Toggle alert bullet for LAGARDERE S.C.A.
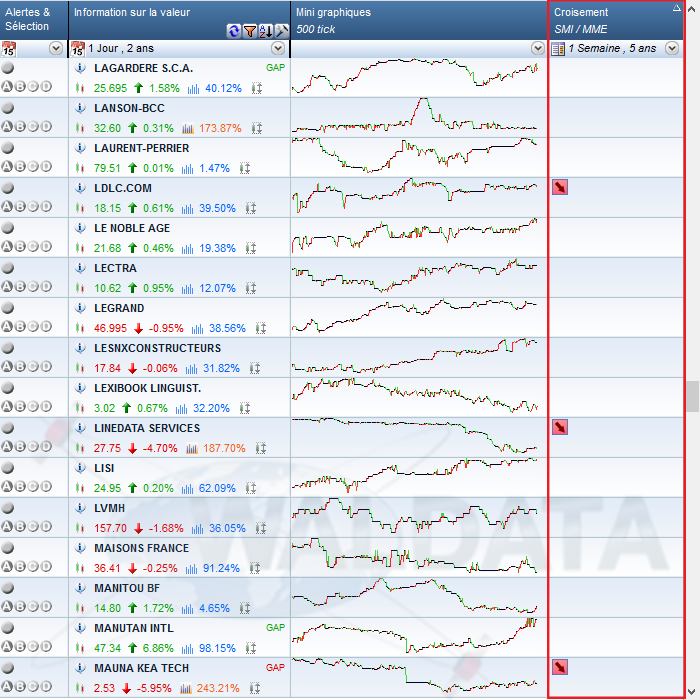 pos(8,68)
